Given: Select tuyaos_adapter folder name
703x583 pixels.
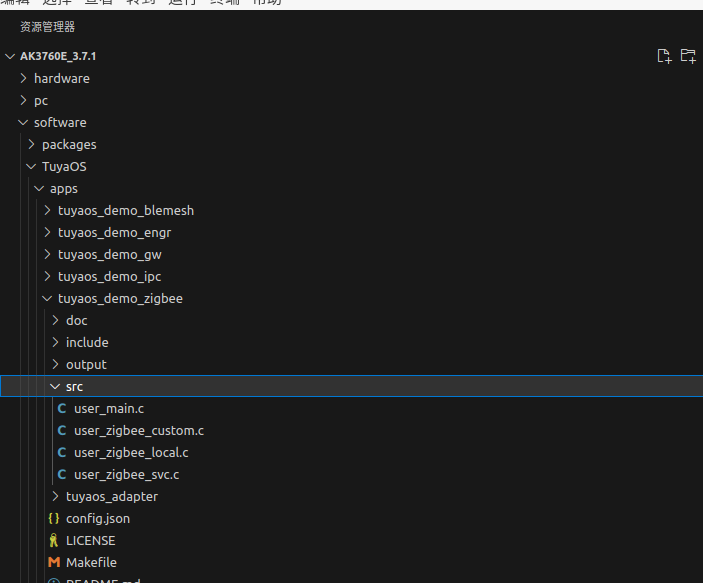Looking at the screenshot, I should (x=112, y=497).
